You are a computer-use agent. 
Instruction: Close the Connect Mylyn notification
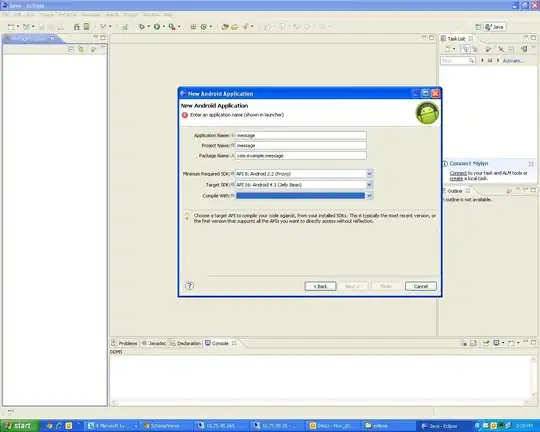[x=531, y=164]
